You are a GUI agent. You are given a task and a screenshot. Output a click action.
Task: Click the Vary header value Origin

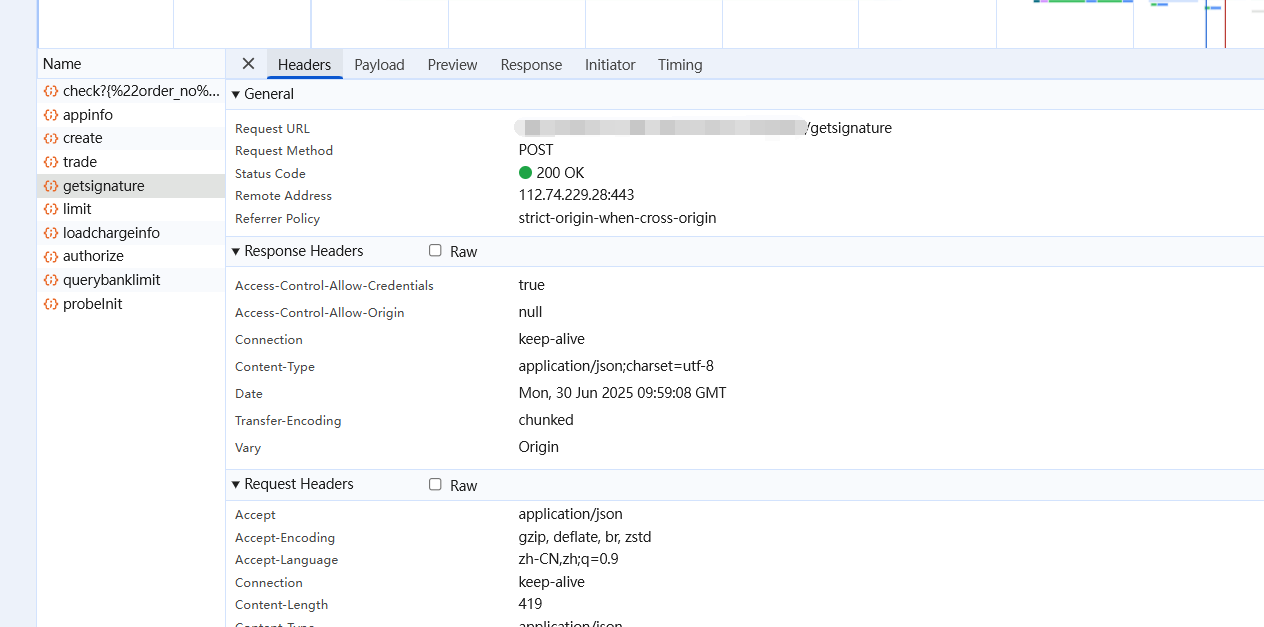(x=538, y=447)
